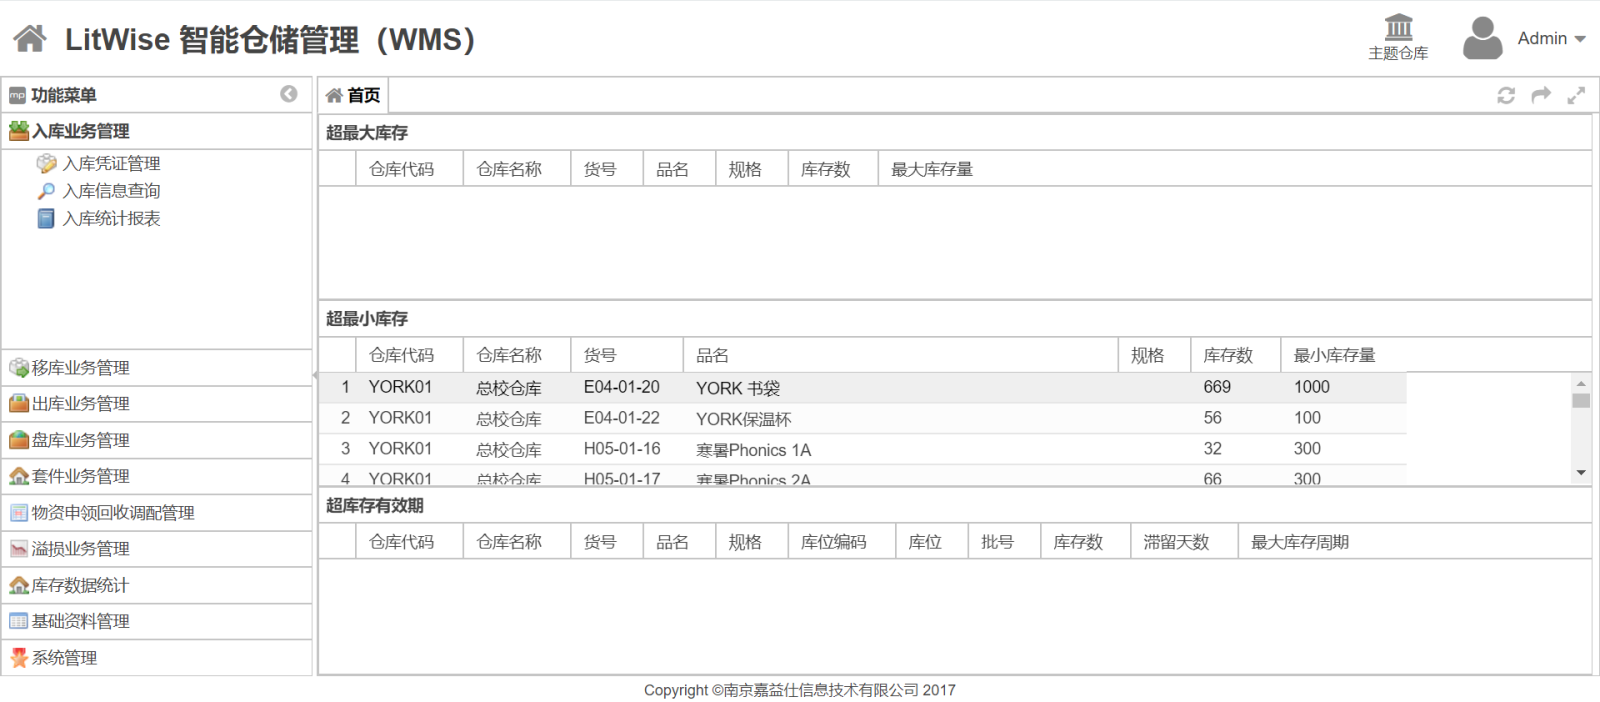The height and width of the screenshot is (702, 1600).
Task: Expand the 出库业务管理 section
Action: 157,403
